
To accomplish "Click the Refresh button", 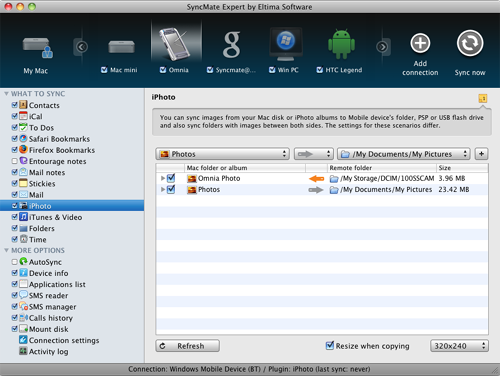I will point(187,346).
